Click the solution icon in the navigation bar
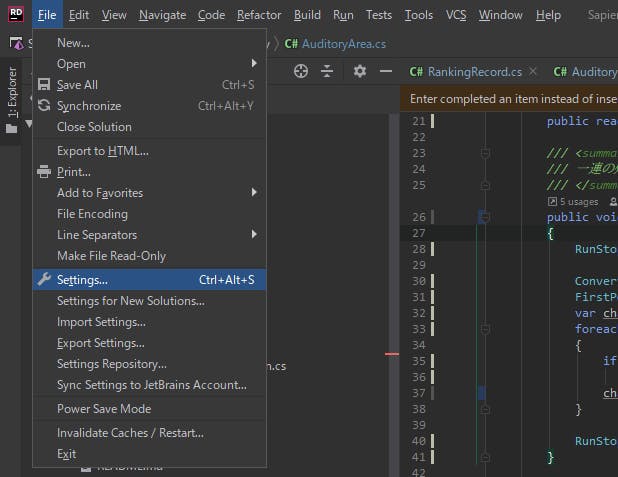 coord(16,43)
